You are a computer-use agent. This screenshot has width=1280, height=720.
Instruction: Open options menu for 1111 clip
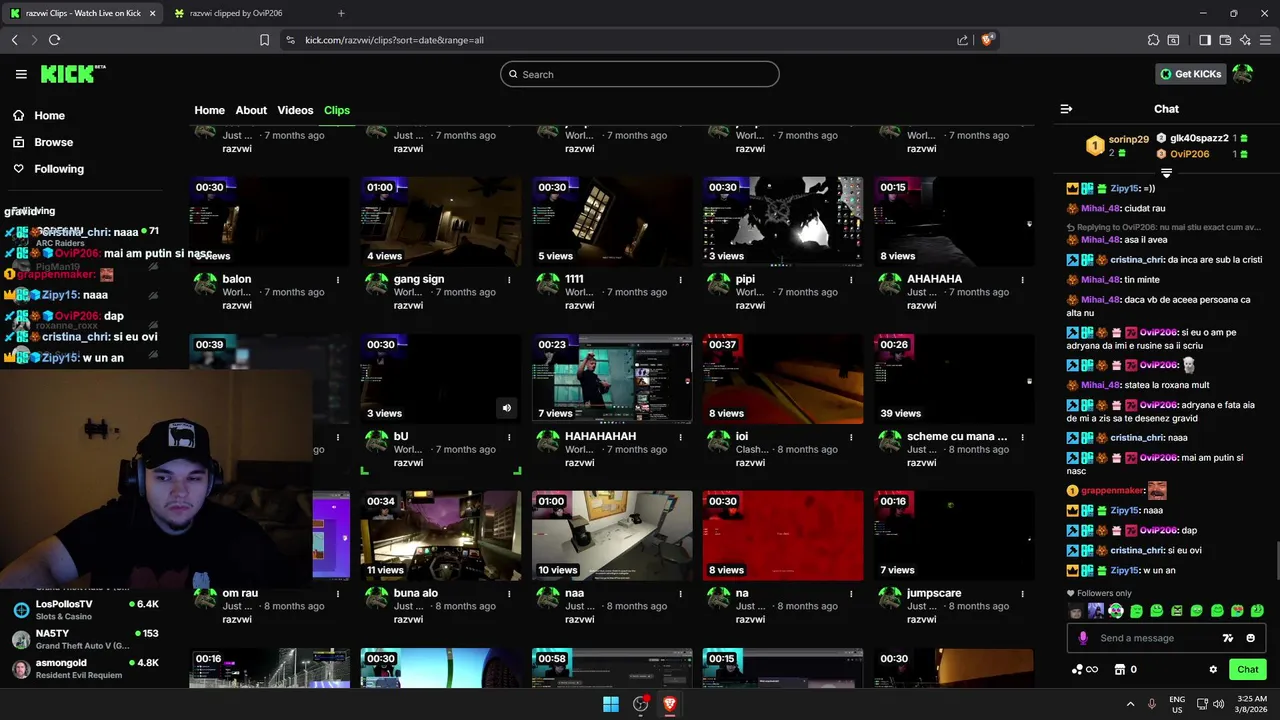(680, 280)
